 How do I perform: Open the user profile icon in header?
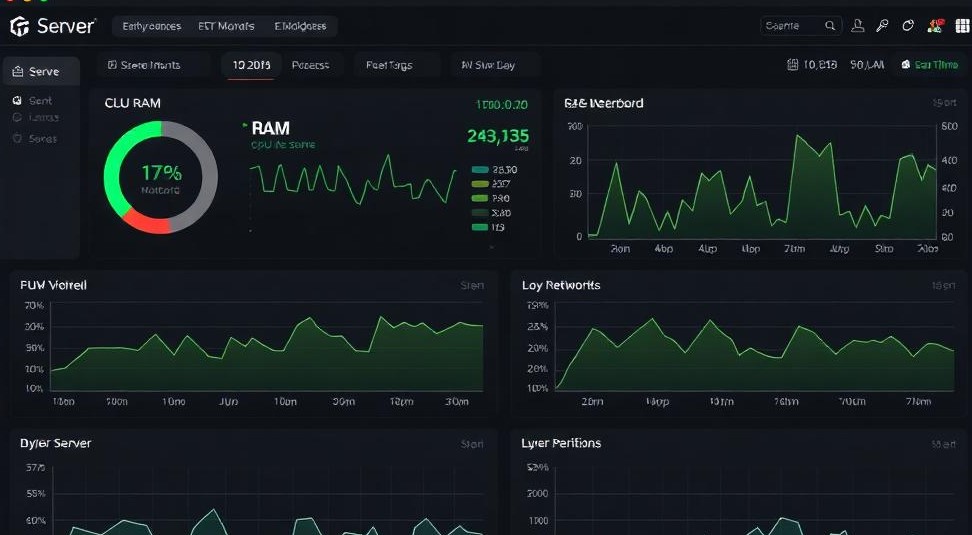pyautogui.click(x=857, y=26)
